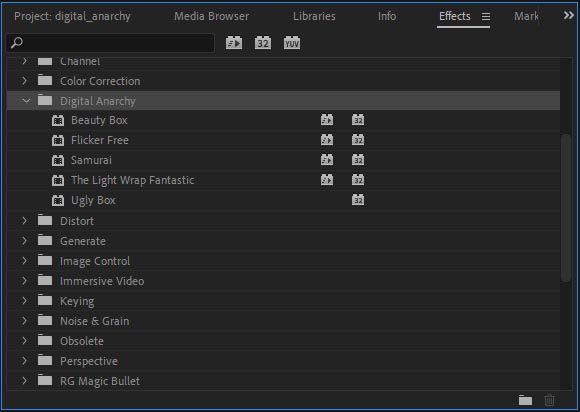Switch to the Project: digital_anarchy tab
Viewport: 580px width, 412px height.
[72, 16]
